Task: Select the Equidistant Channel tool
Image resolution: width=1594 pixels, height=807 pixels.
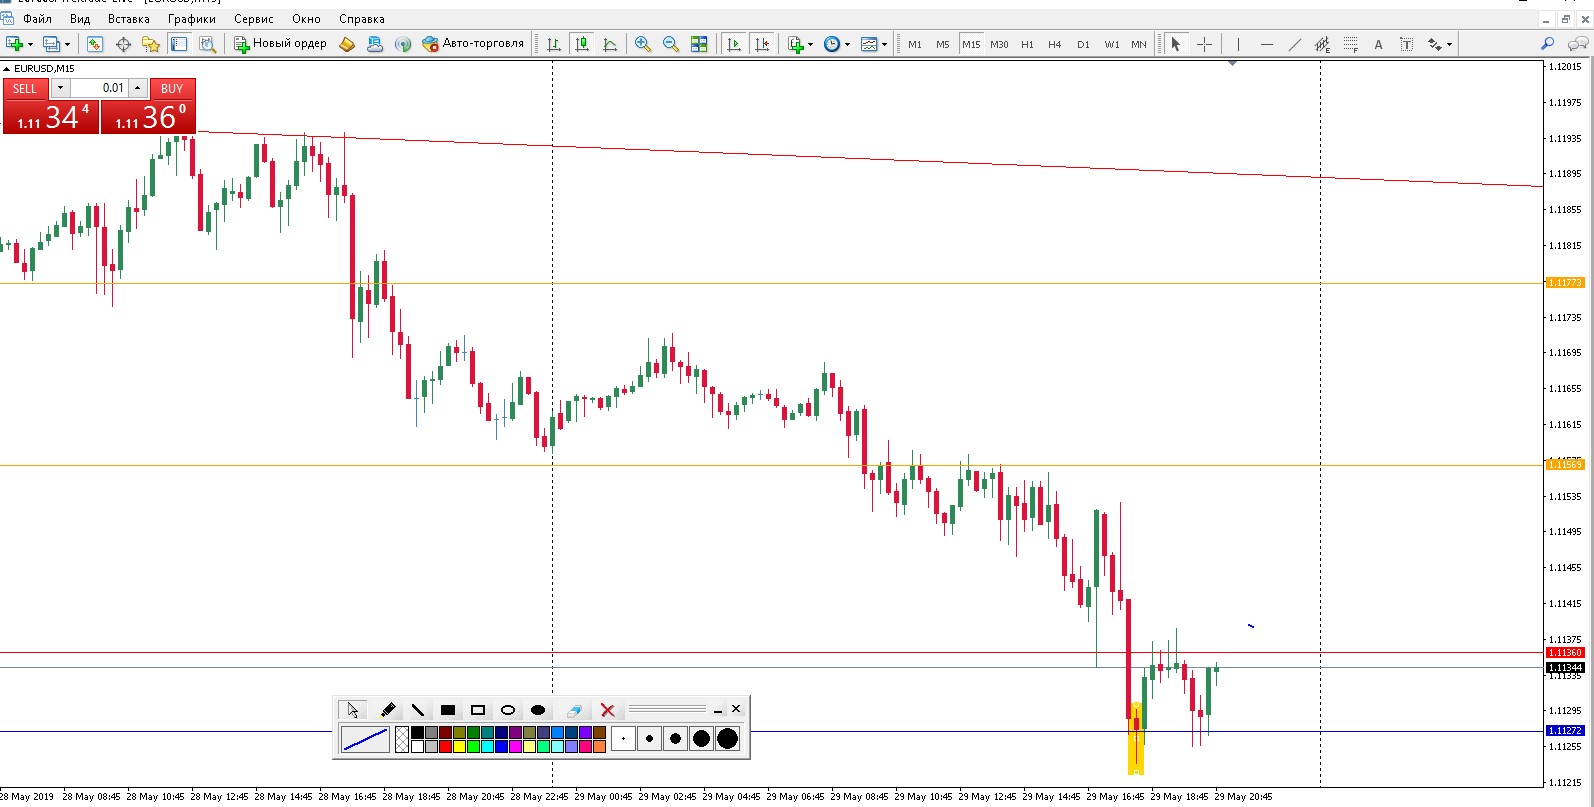Action: click(x=1322, y=44)
